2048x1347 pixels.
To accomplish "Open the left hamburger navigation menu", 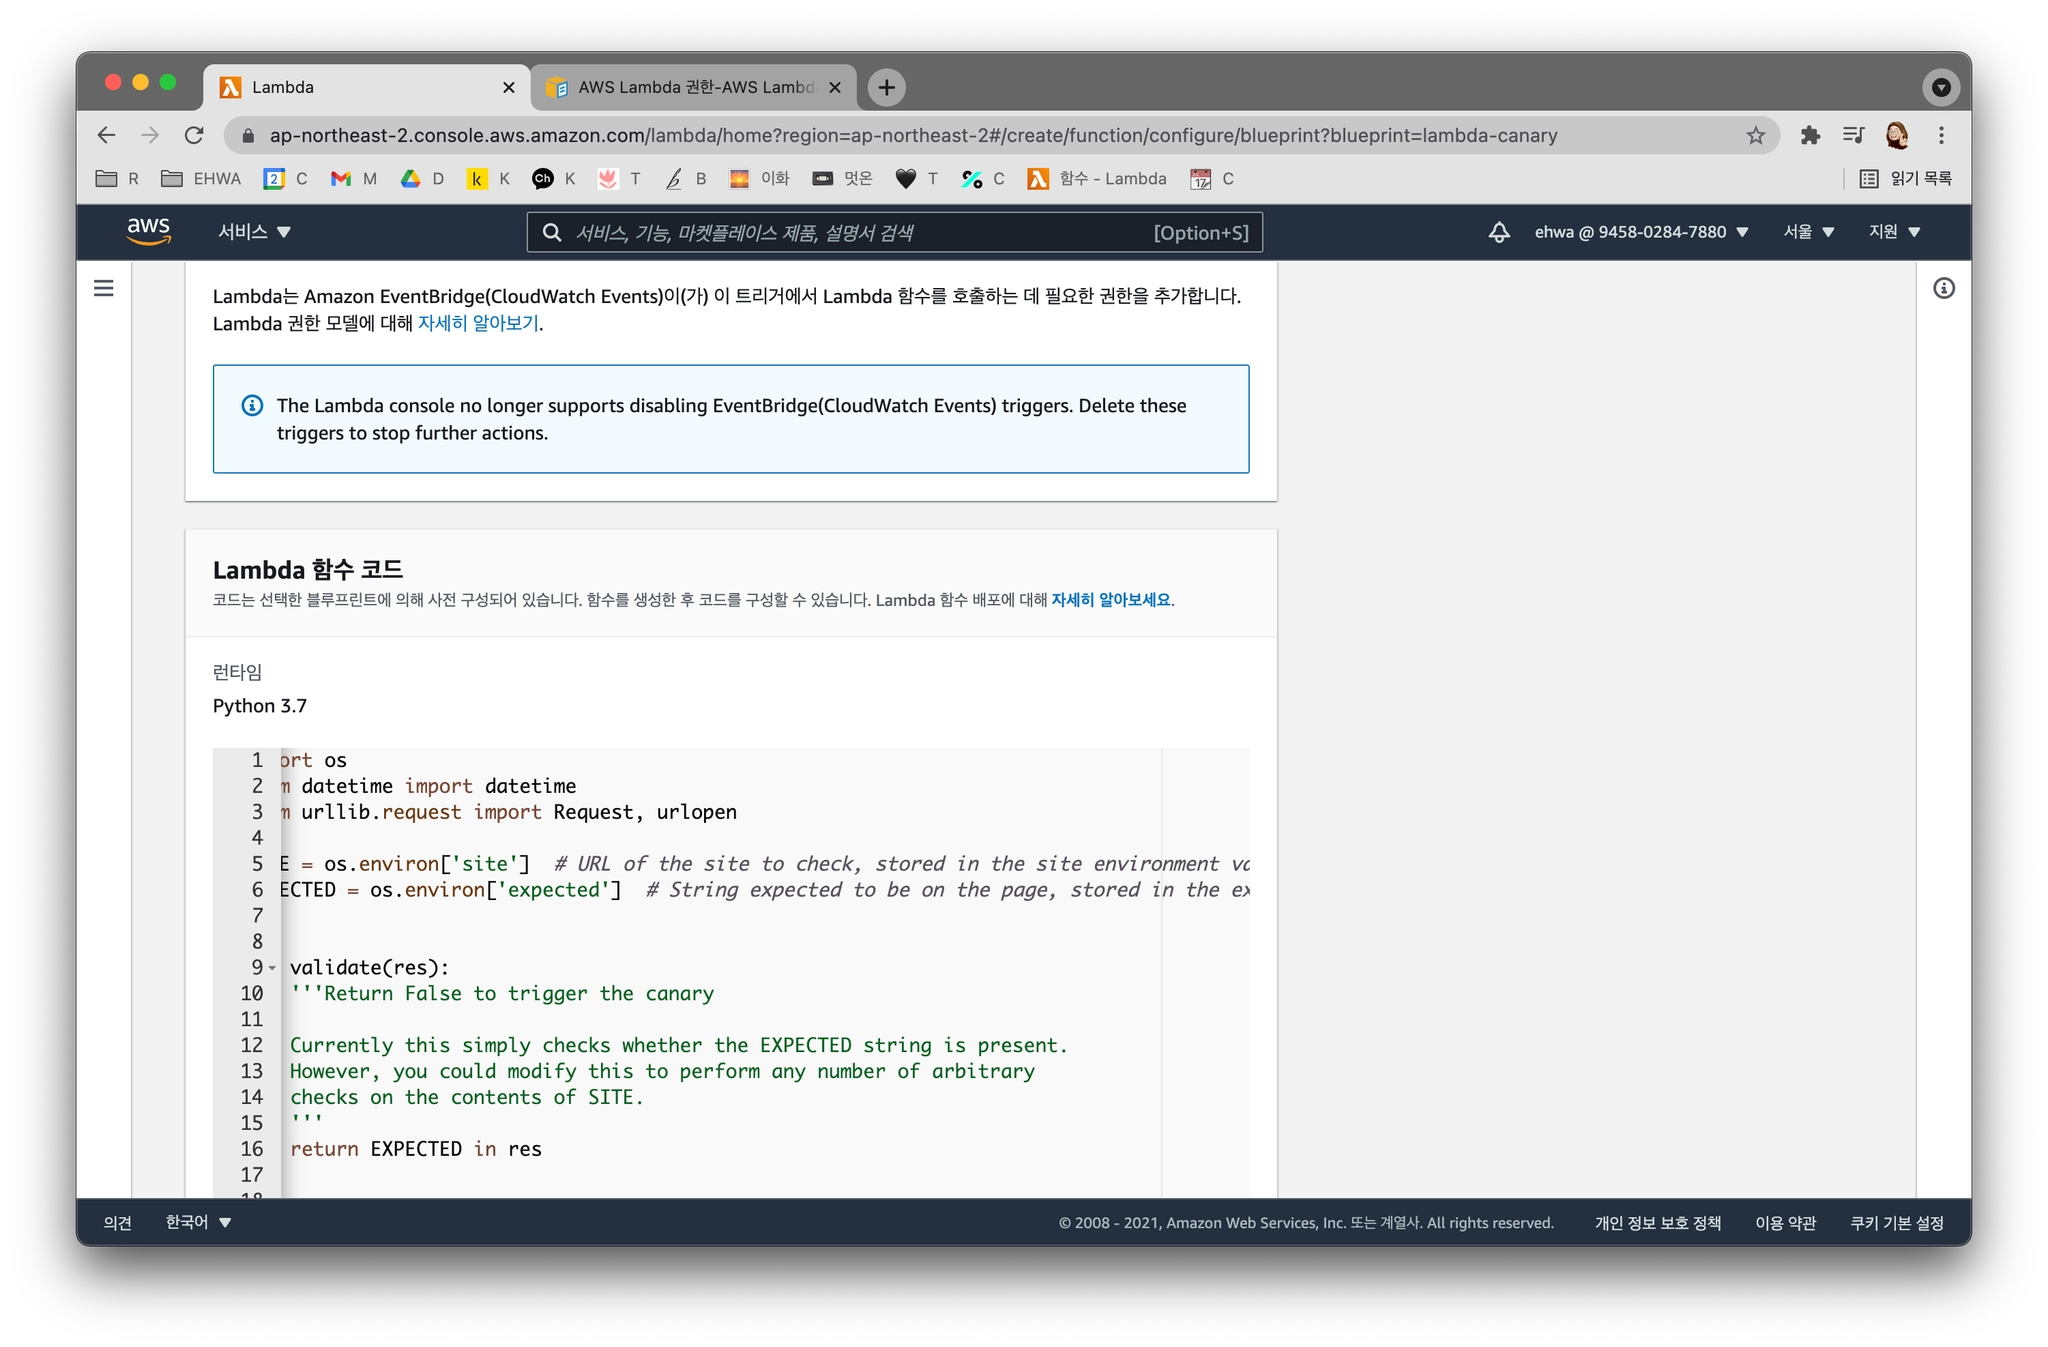I will (x=104, y=288).
